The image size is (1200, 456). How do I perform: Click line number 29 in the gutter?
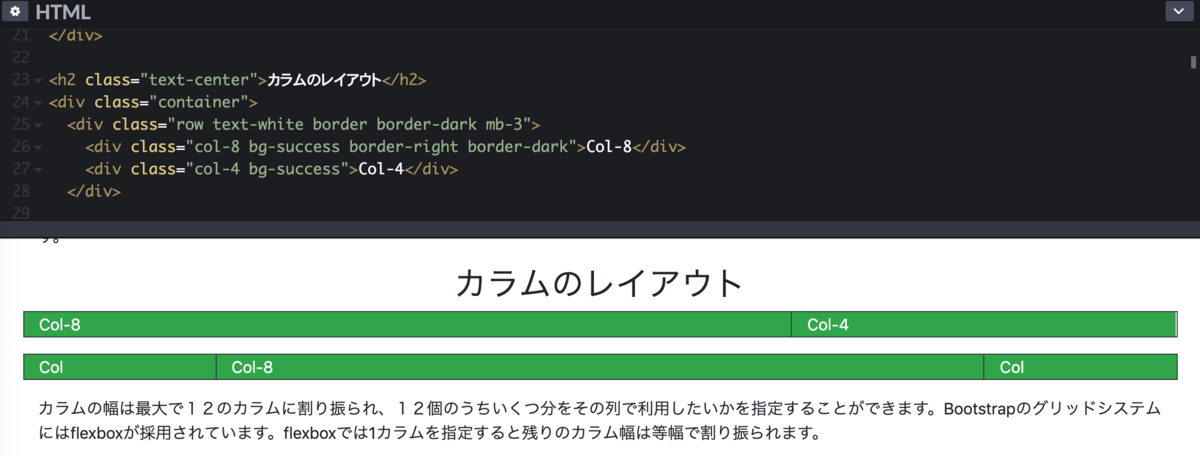click(x=22, y=213)
